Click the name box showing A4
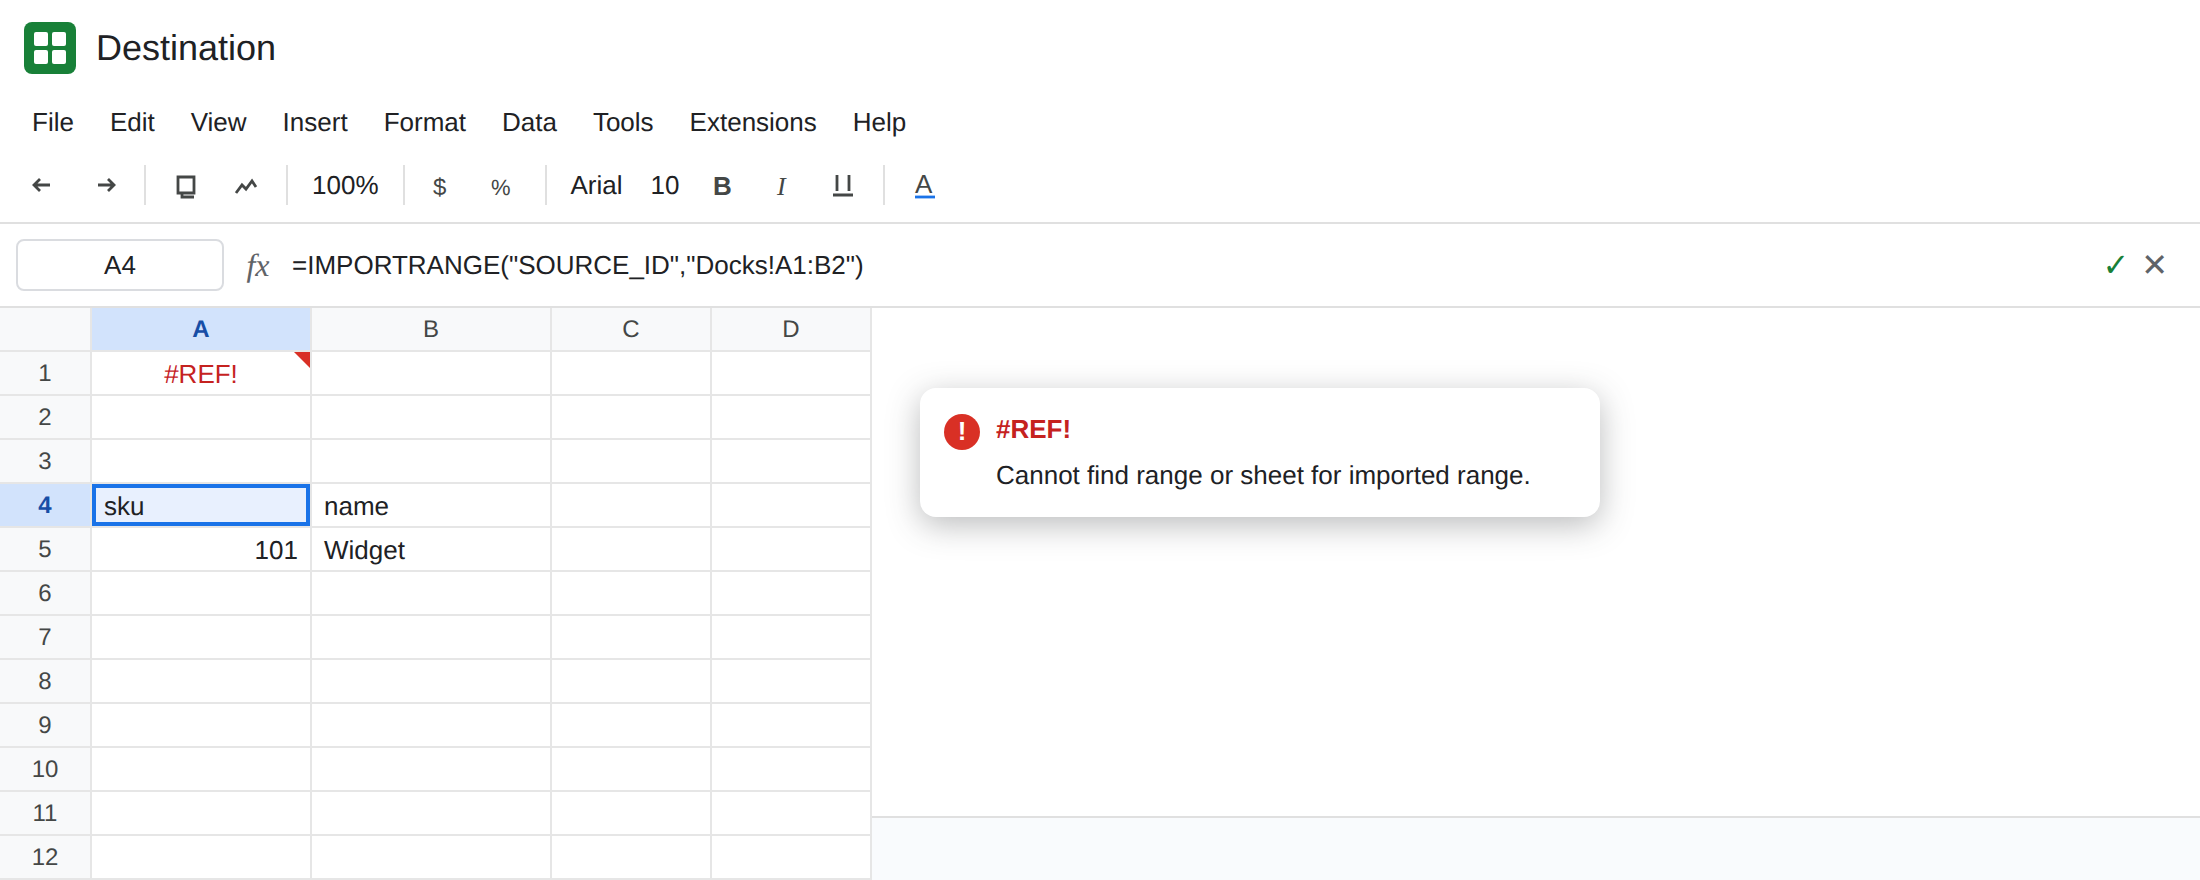This screenshot has height=880, width=2200. pos(120,265)
